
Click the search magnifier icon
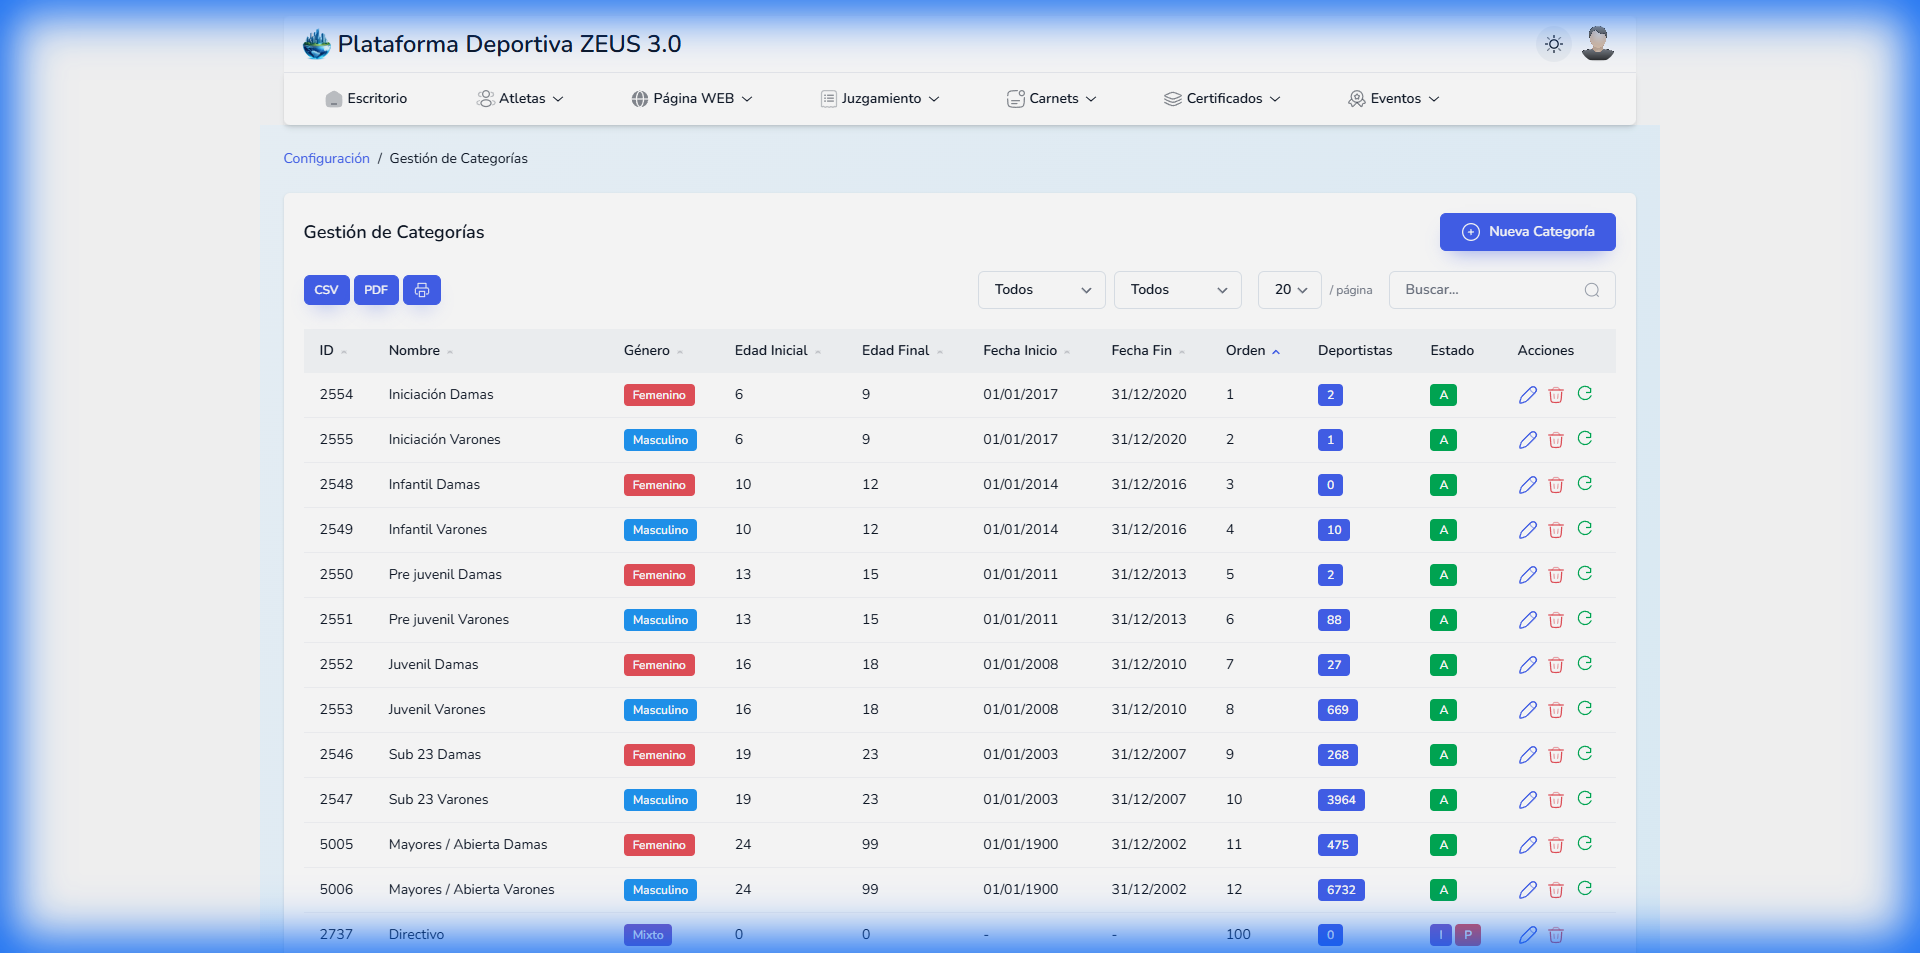(1591, 290)
